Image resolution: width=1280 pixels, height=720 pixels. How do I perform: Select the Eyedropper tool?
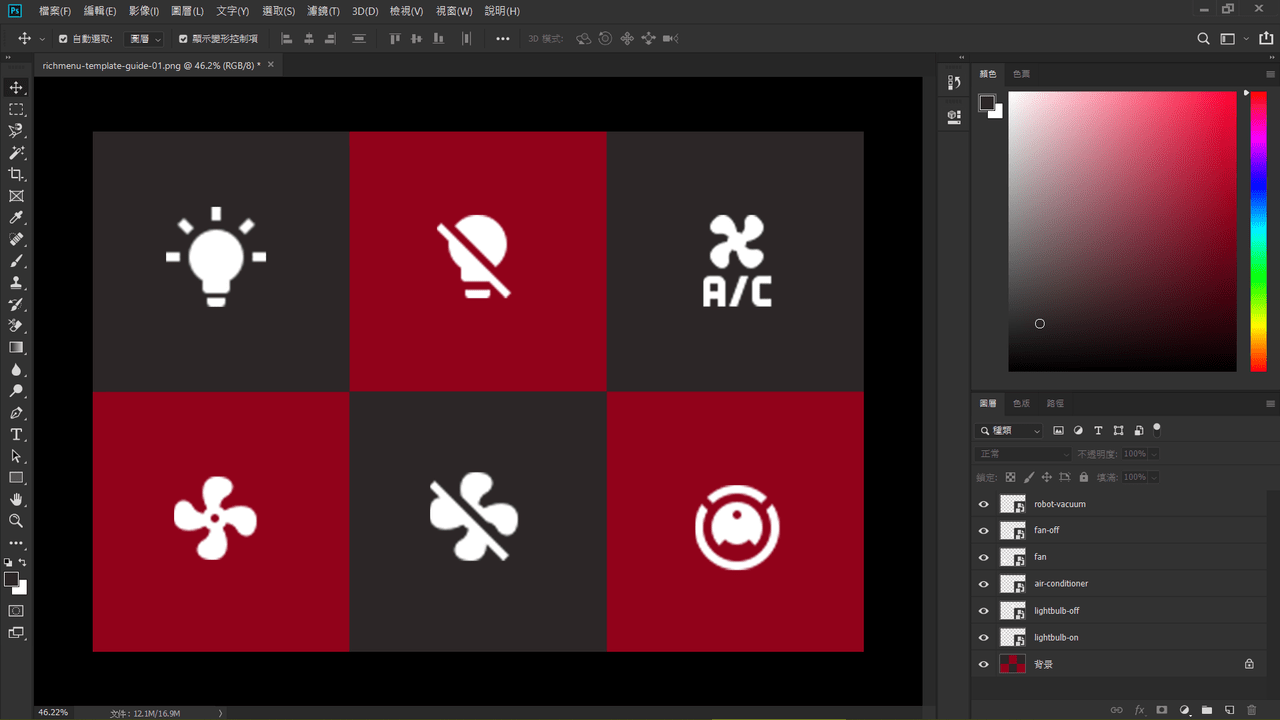click(16, 218)
